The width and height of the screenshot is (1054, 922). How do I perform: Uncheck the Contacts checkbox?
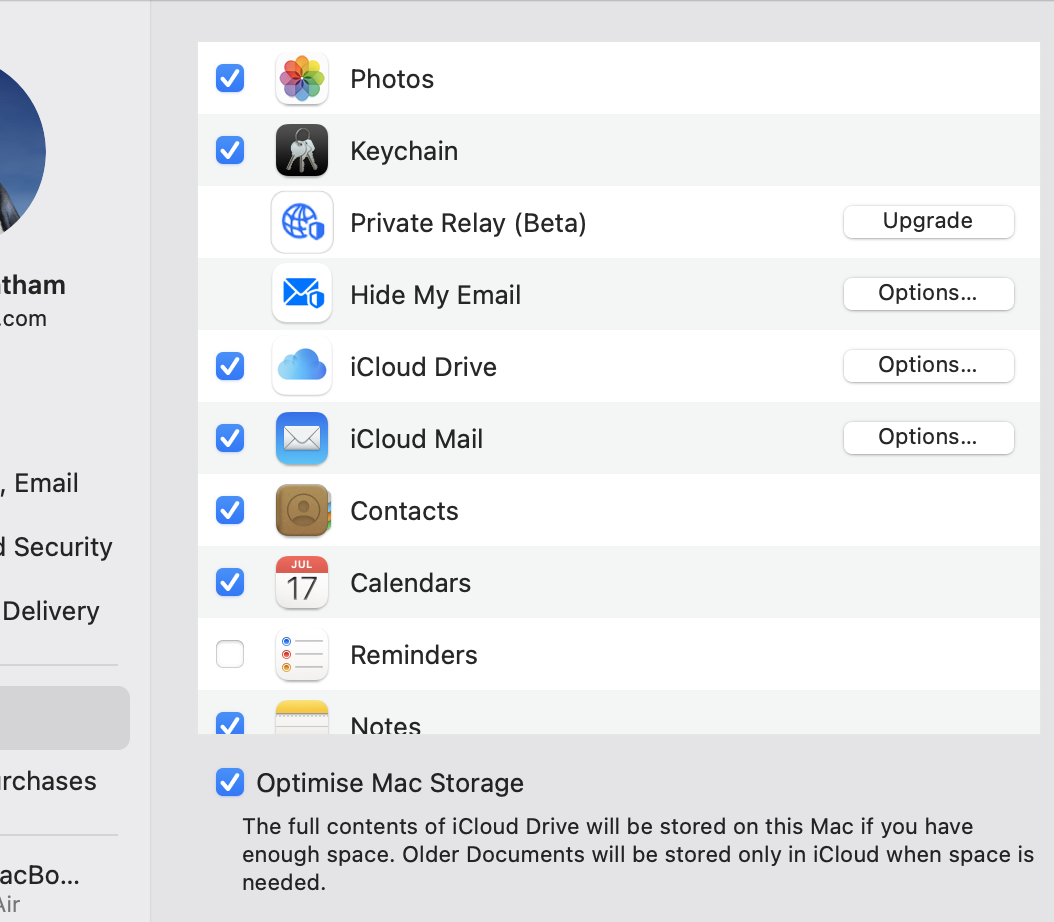pyautogui.click(x=230, y=510)
